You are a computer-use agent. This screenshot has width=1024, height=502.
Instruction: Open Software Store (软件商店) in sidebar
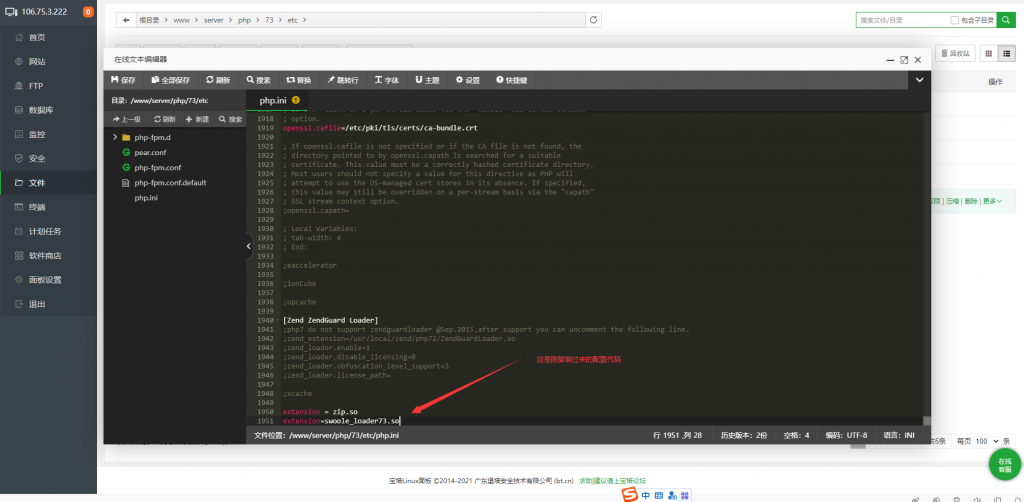pos(43,255)
